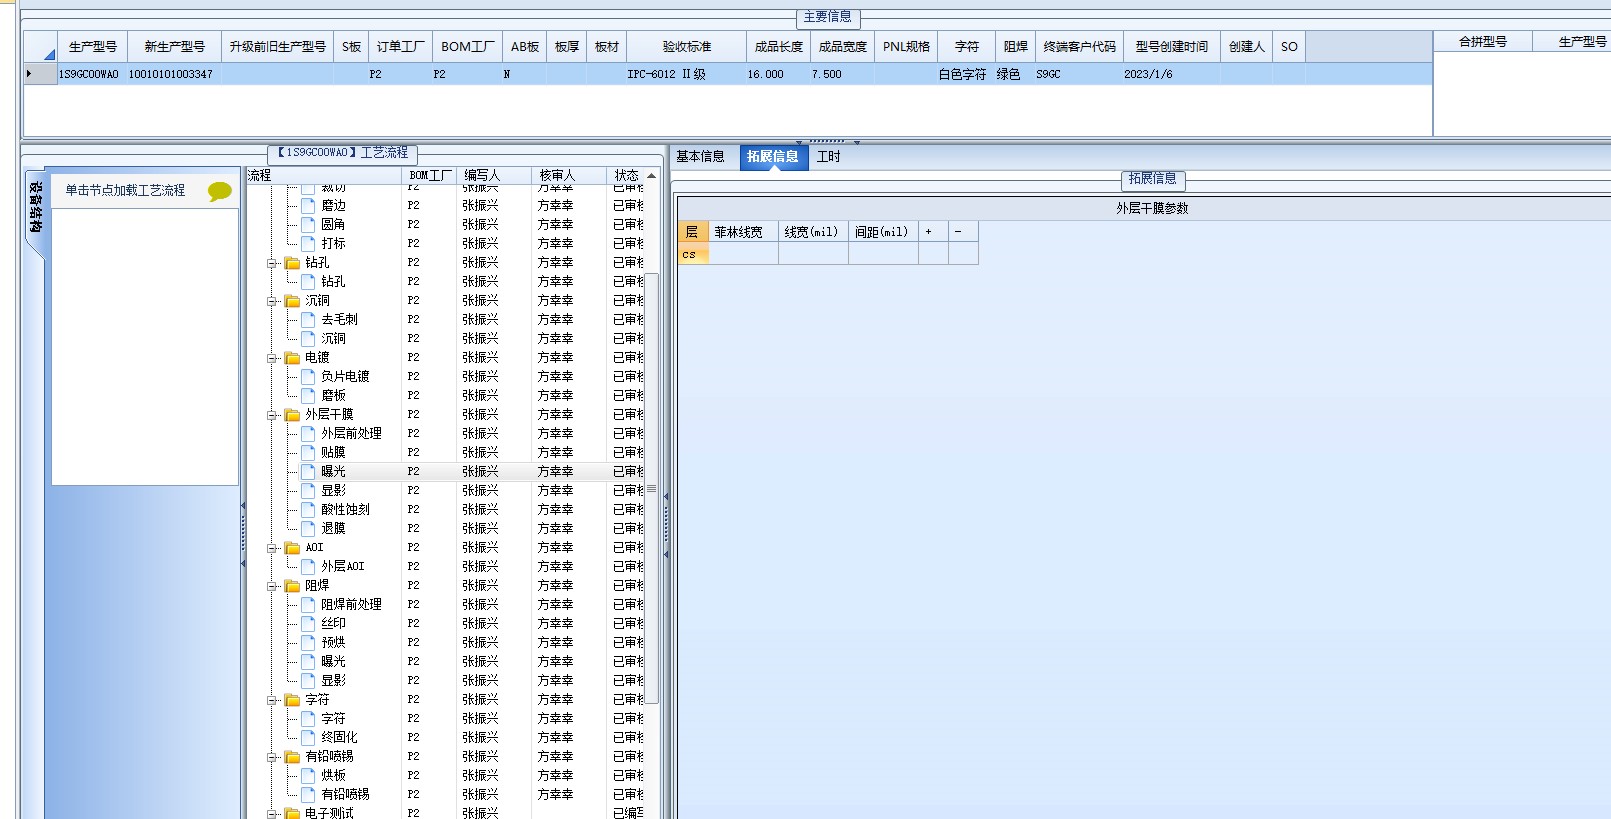
Task: Click the document icon beside 外层AOI
Action: [x=309, y=566]
